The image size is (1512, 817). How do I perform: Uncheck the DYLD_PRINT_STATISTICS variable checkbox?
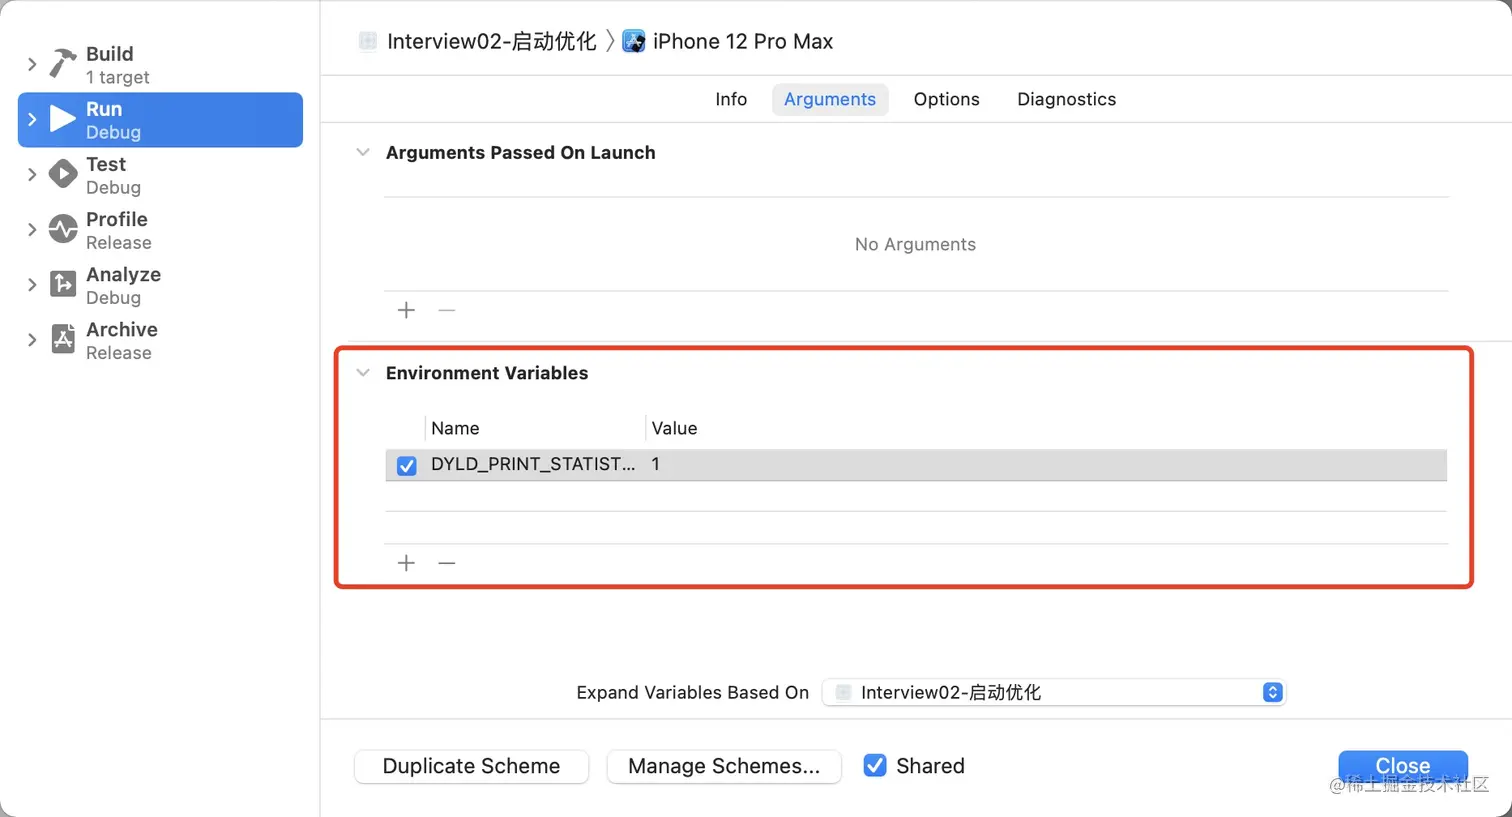tap(407, 465)
